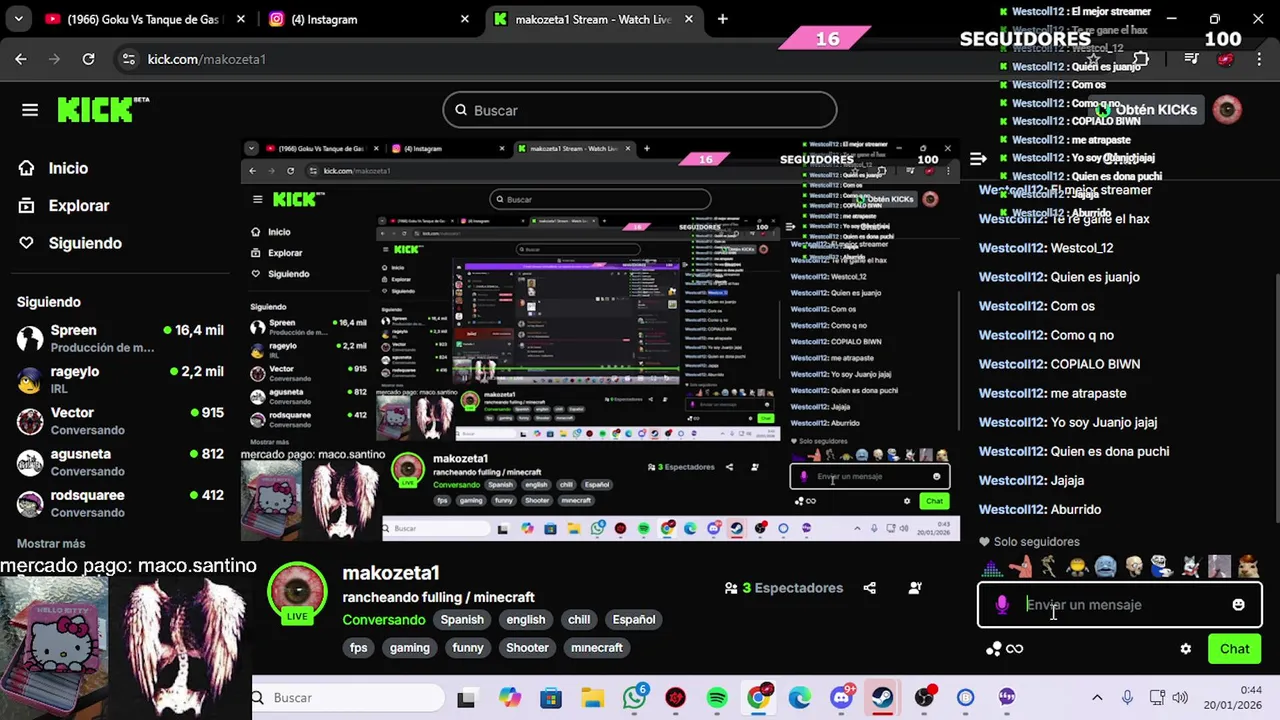Viewport: 1280px width, 720px height.
Task: Open File Explorer from the taskbar
Action: [x=593, y=698]
